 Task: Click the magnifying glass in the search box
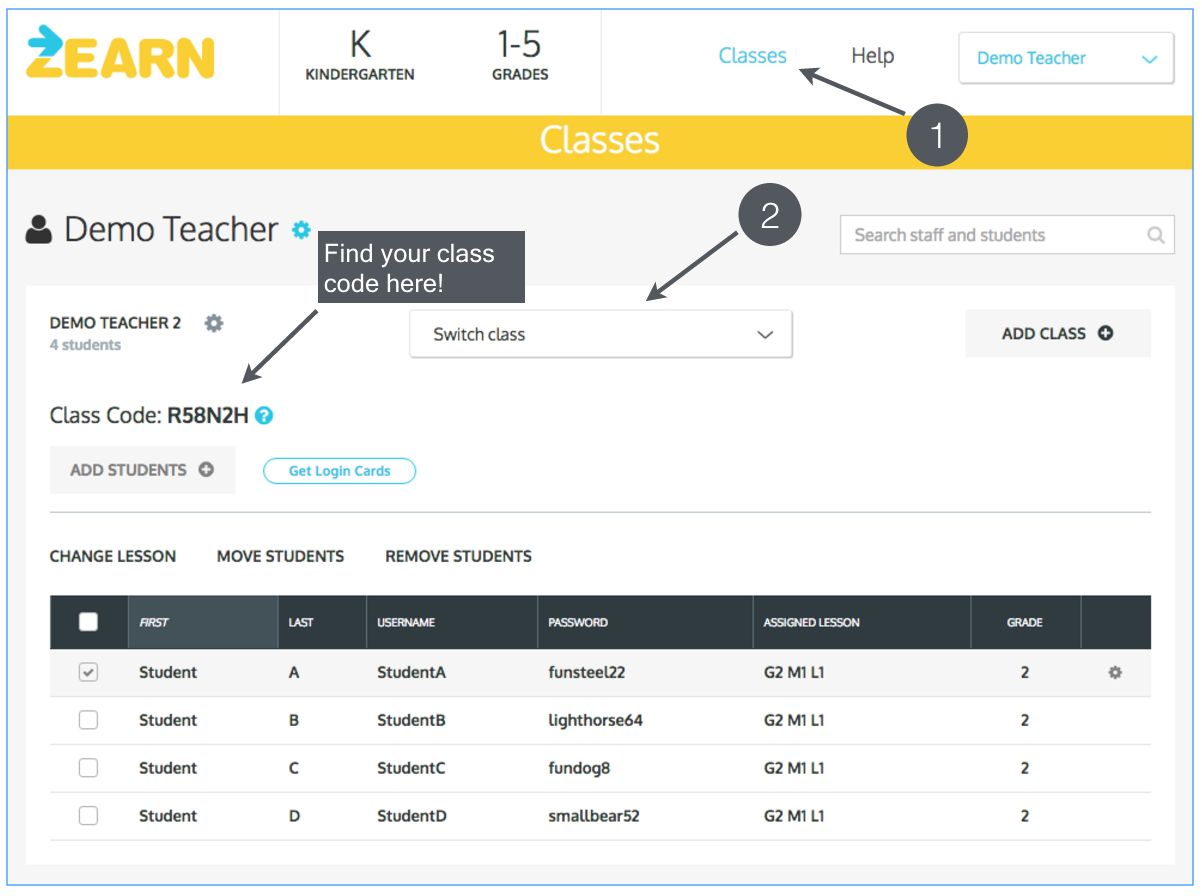click(1155, 235)
